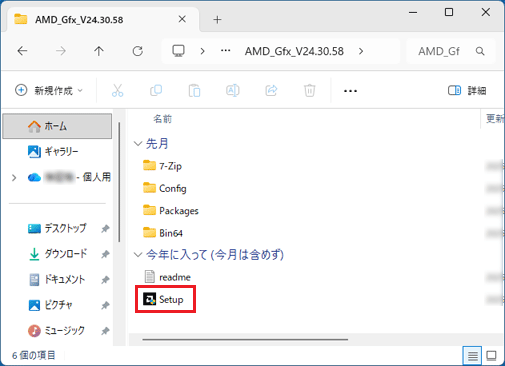The height and width of the screenshot is (366, 505).
Task: Open ダウンロード quick access item
Action: pos(57,254)
